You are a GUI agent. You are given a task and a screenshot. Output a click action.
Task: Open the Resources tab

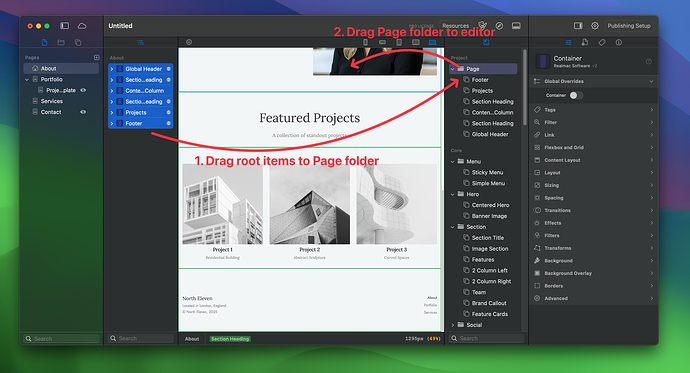[x=455, y=26]
